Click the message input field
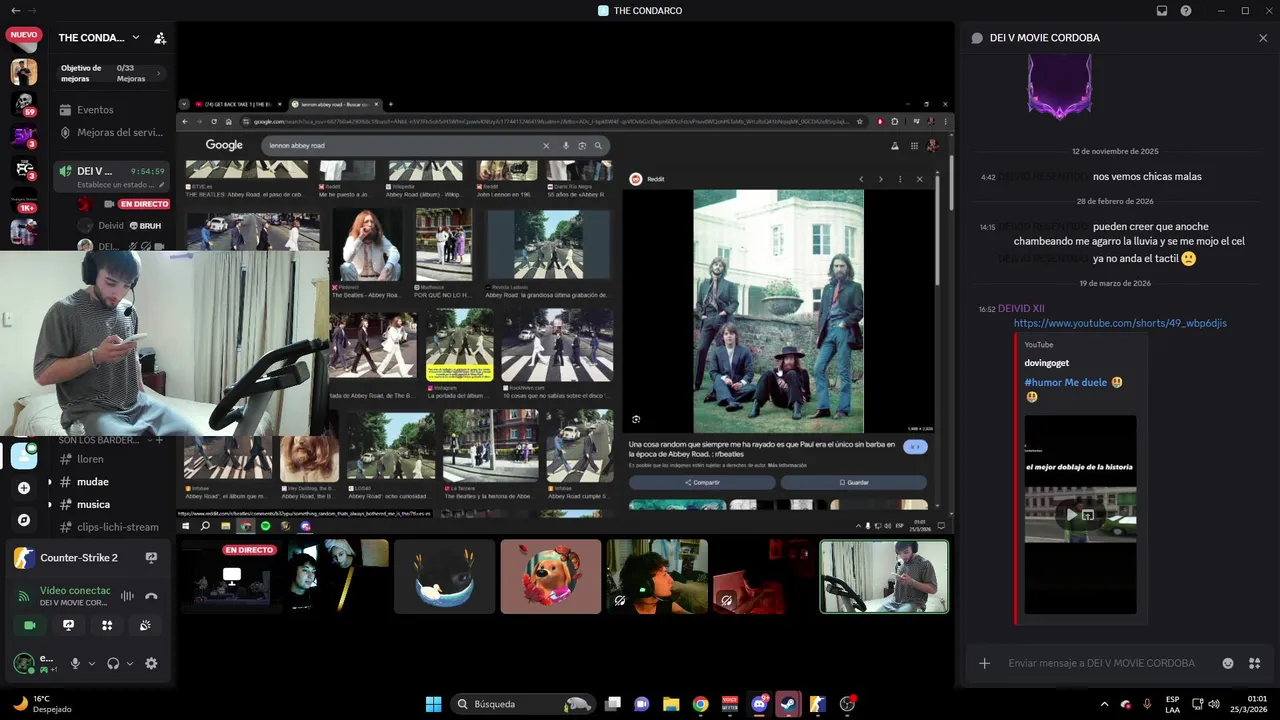Screen dimensions: 1280x720 pos(1101,663)
